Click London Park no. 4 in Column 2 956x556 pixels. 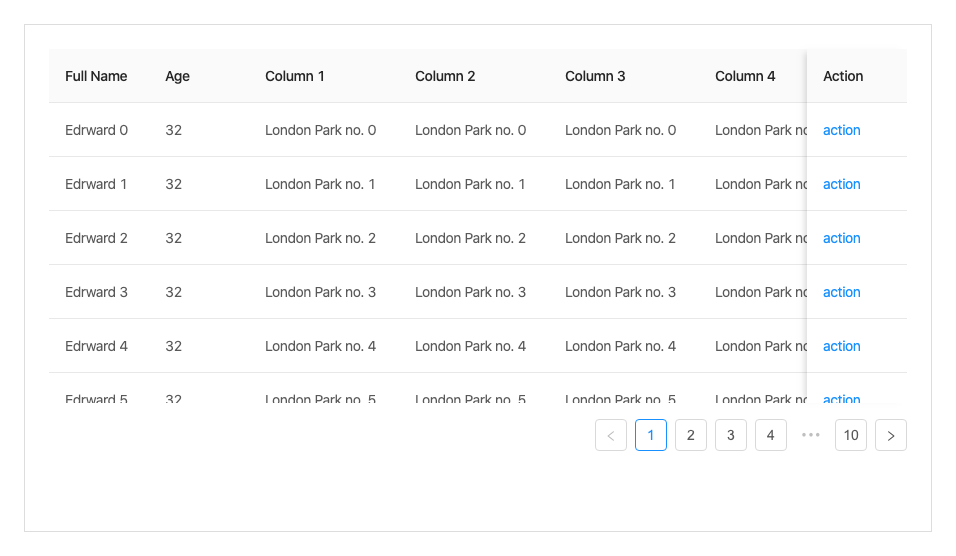[470, 346]
